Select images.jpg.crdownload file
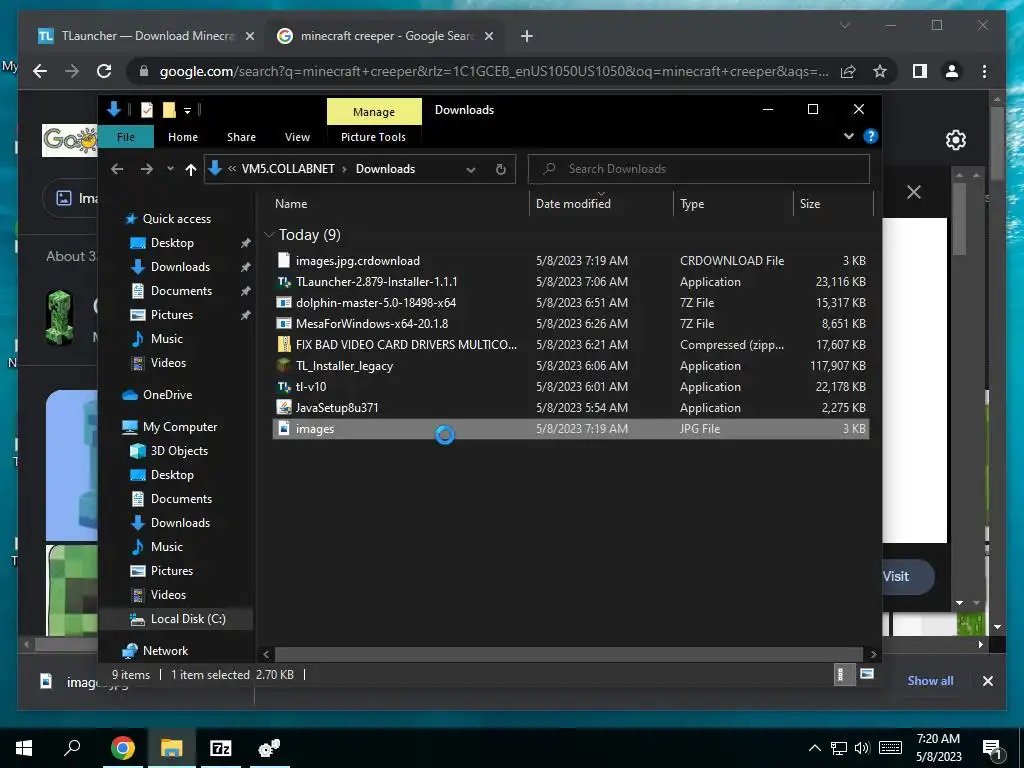 tap(570, 261)
